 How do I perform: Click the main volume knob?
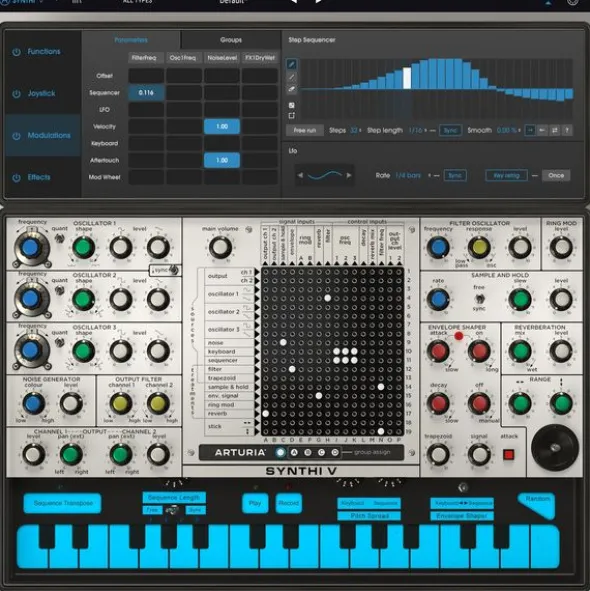(220, 247)
